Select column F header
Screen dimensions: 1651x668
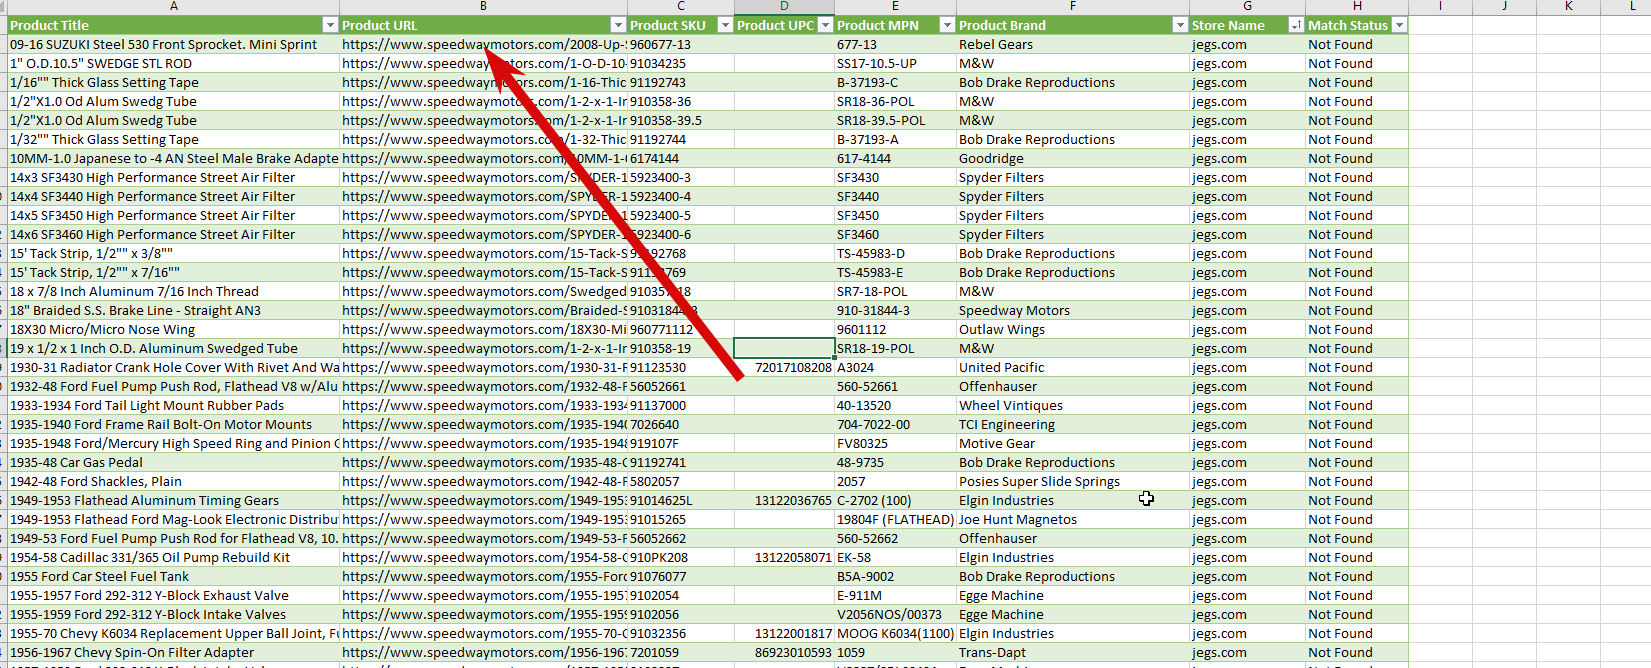point(1073,6)
